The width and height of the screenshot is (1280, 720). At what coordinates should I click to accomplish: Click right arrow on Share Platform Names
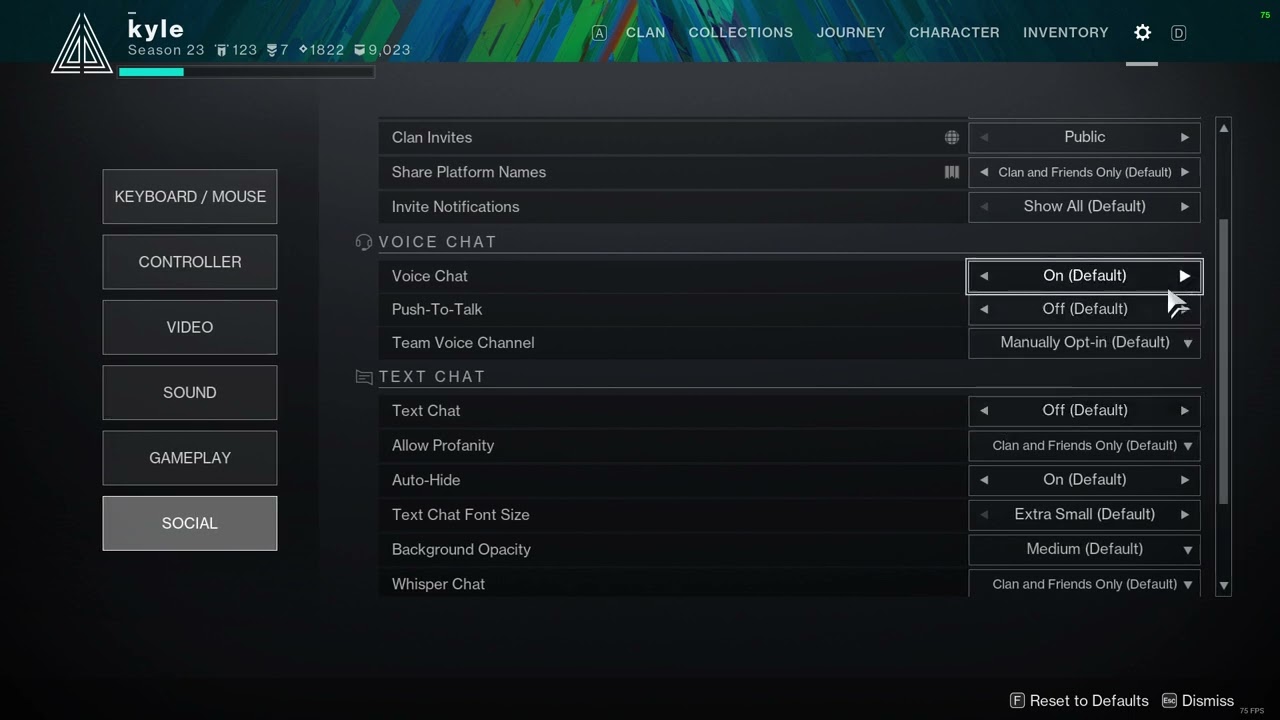[1184, 172]
